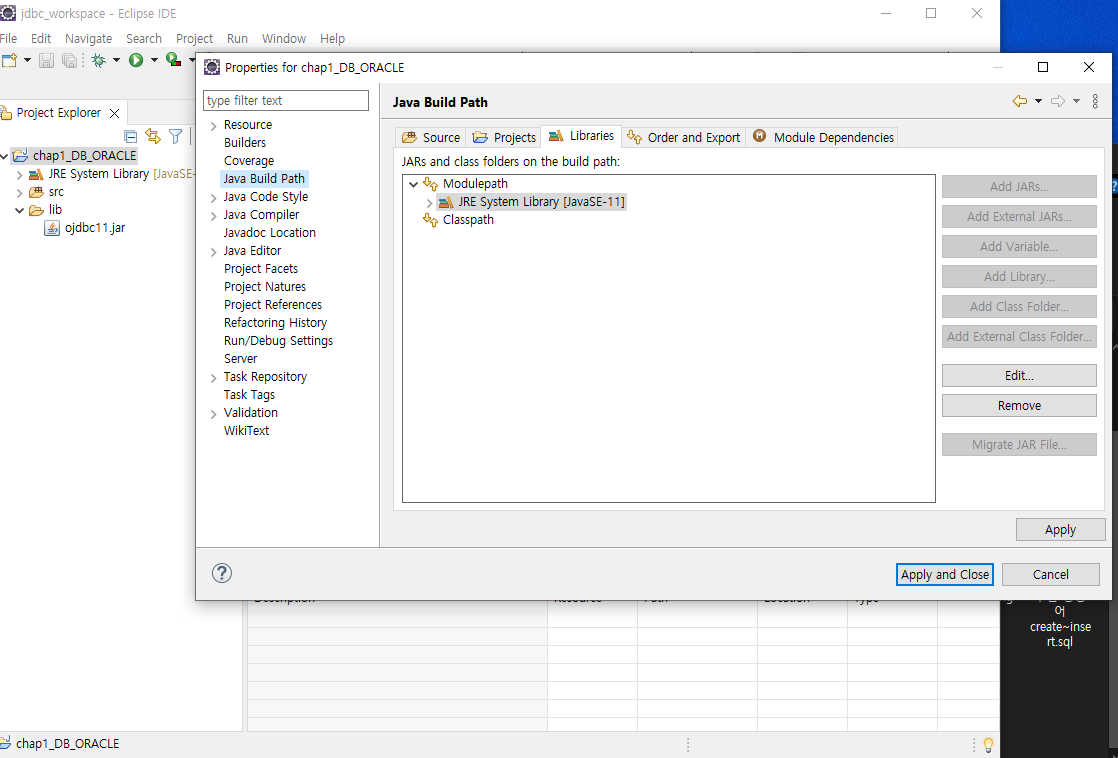
Task: Expand the Validation category
Action: point(213,414)
